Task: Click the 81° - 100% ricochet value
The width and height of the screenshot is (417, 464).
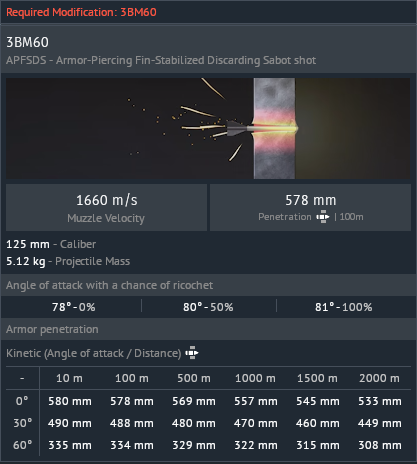Action: coord(343,307)
